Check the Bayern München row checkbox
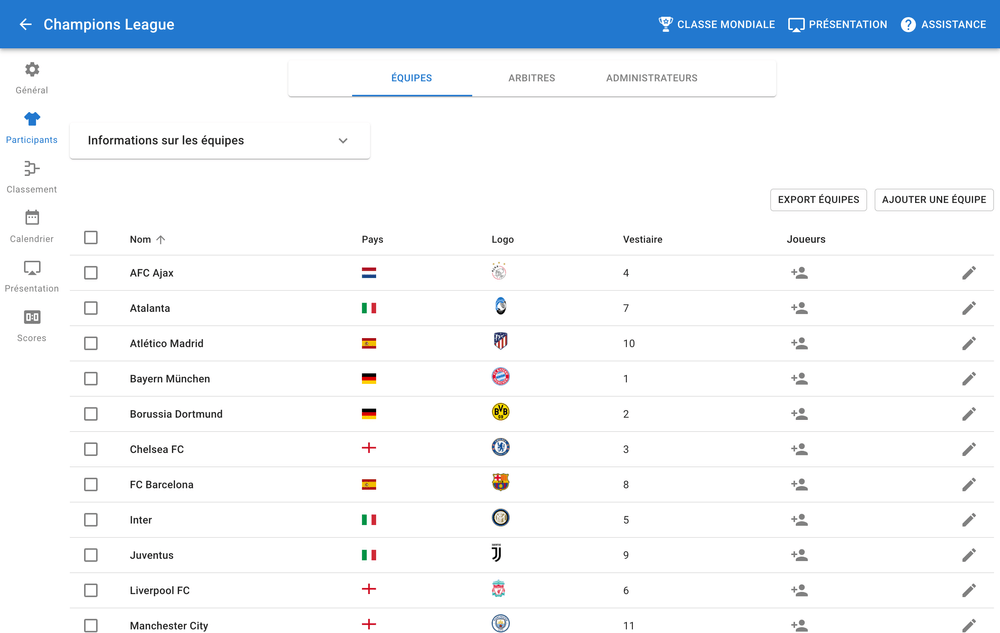1000x633 pixels. click(x=91, y=379)
